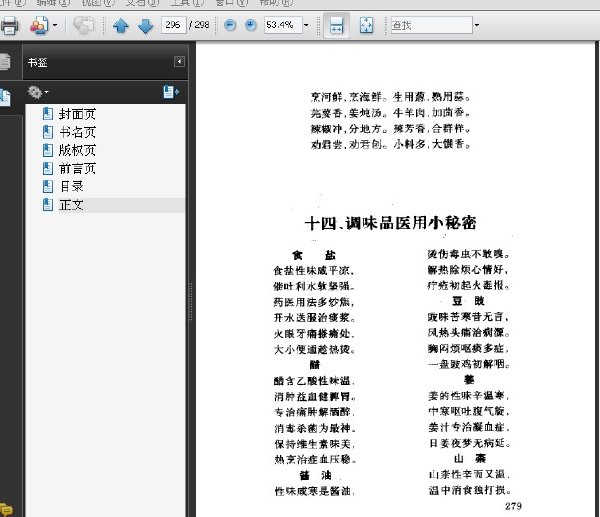Click the 书签 panel title

pyautogui.click(x=38, y=62)
